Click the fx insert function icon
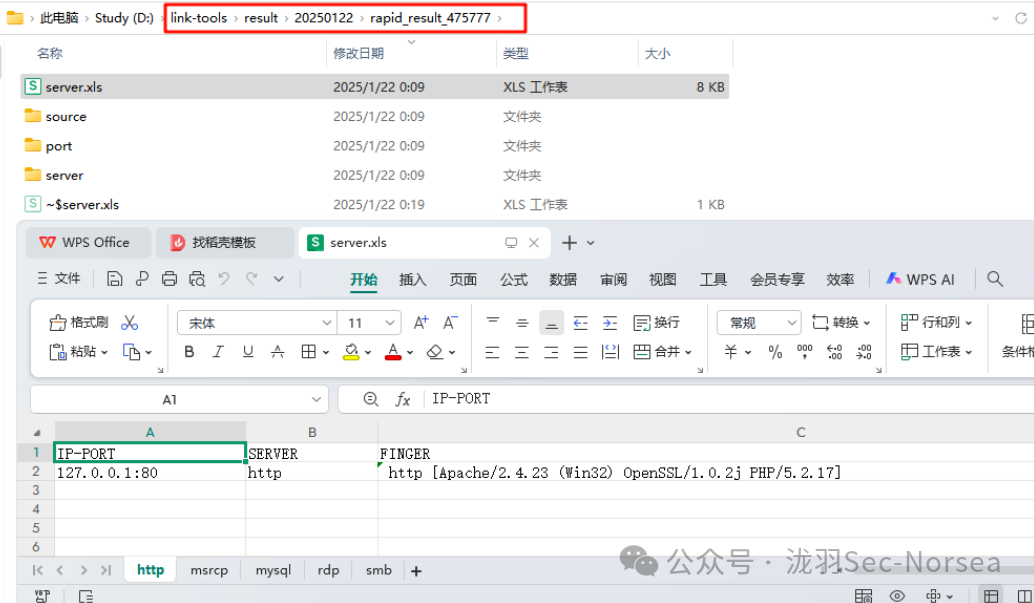 pyautogui.click(x=403, y=399)
